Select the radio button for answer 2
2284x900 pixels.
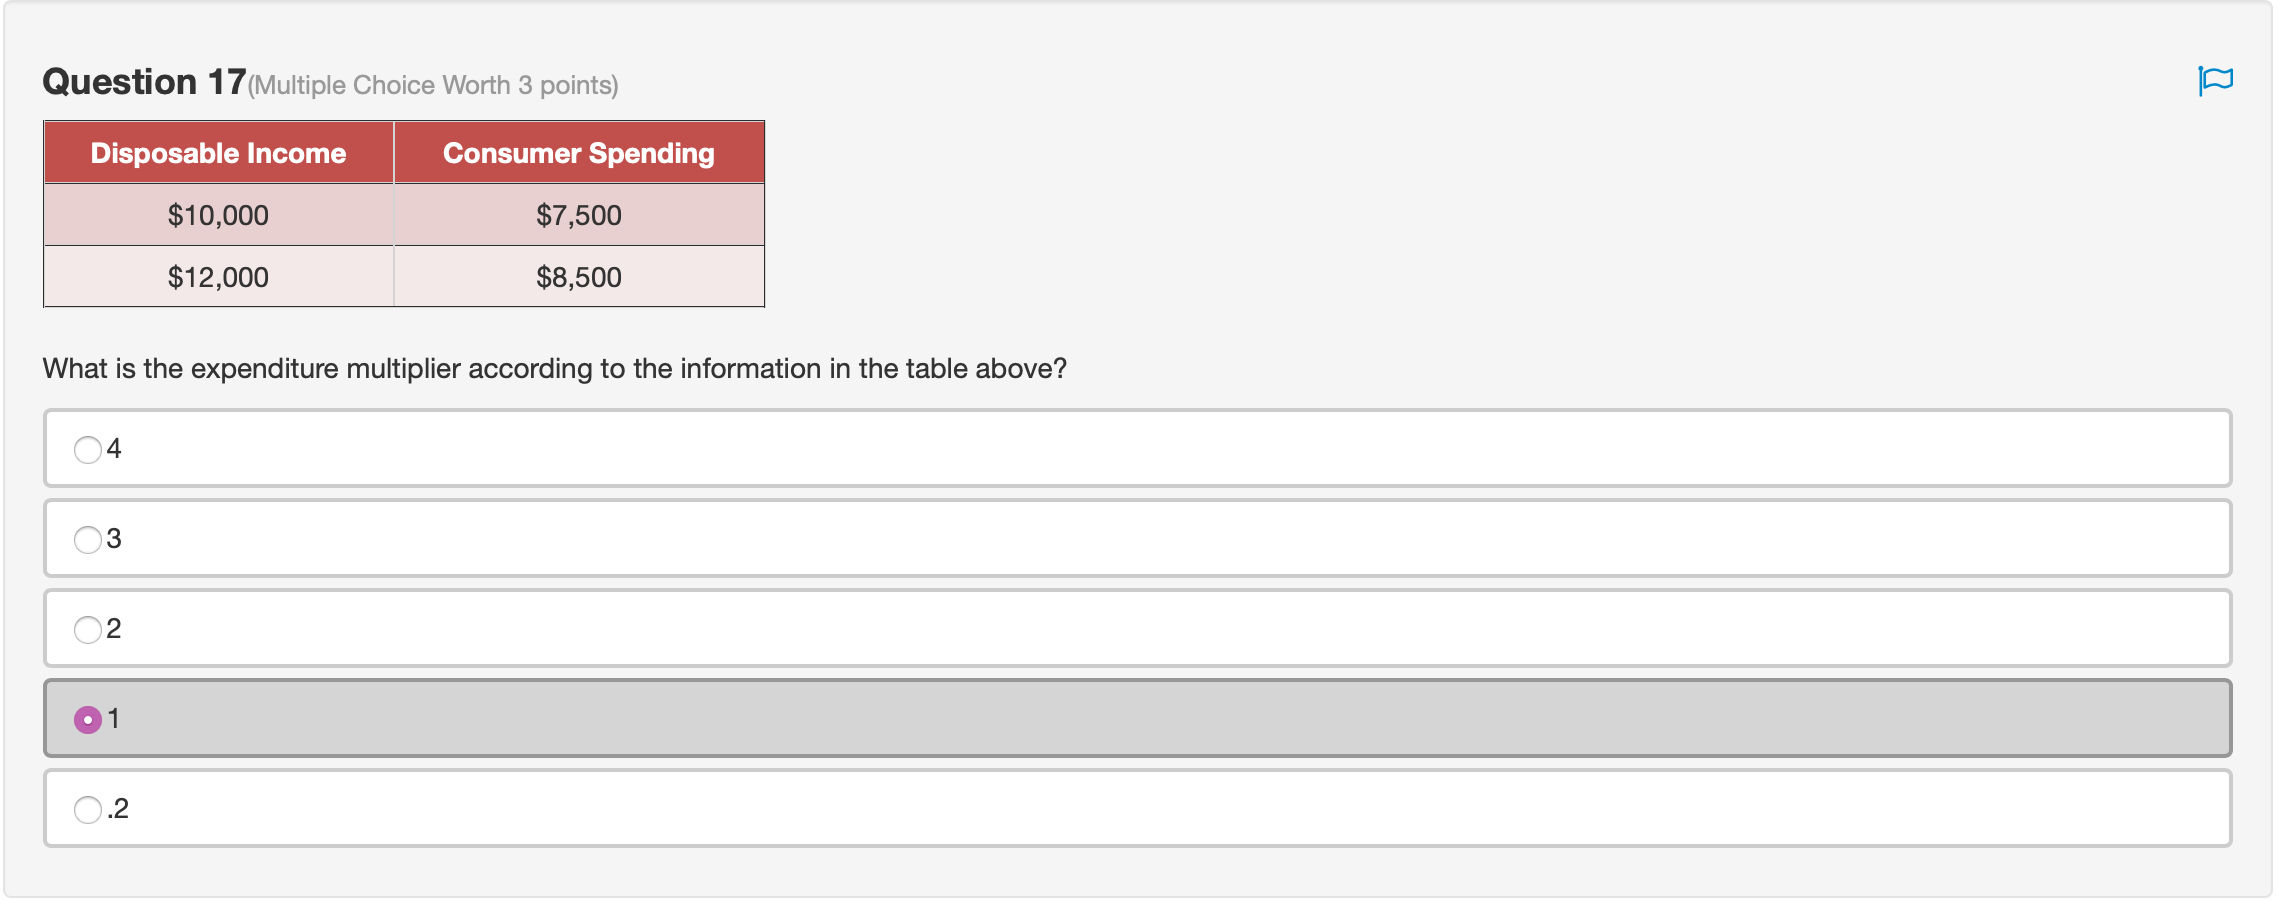88,629
